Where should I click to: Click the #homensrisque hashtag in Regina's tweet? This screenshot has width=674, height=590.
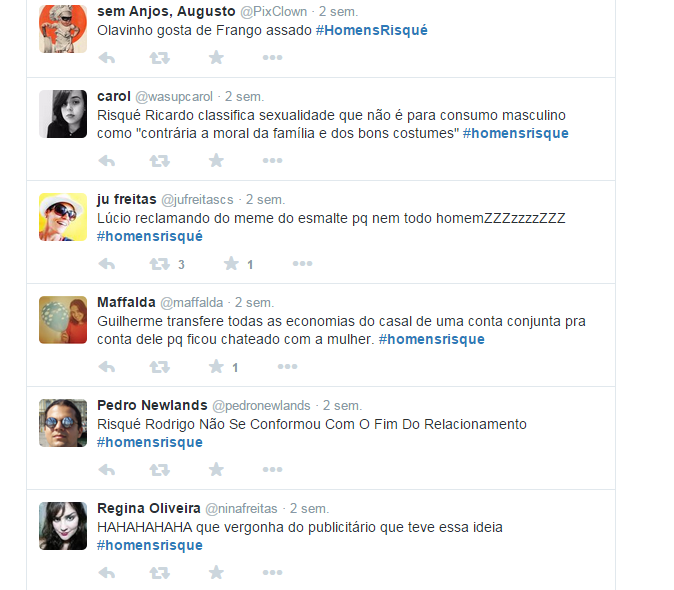tap(150, 545)
